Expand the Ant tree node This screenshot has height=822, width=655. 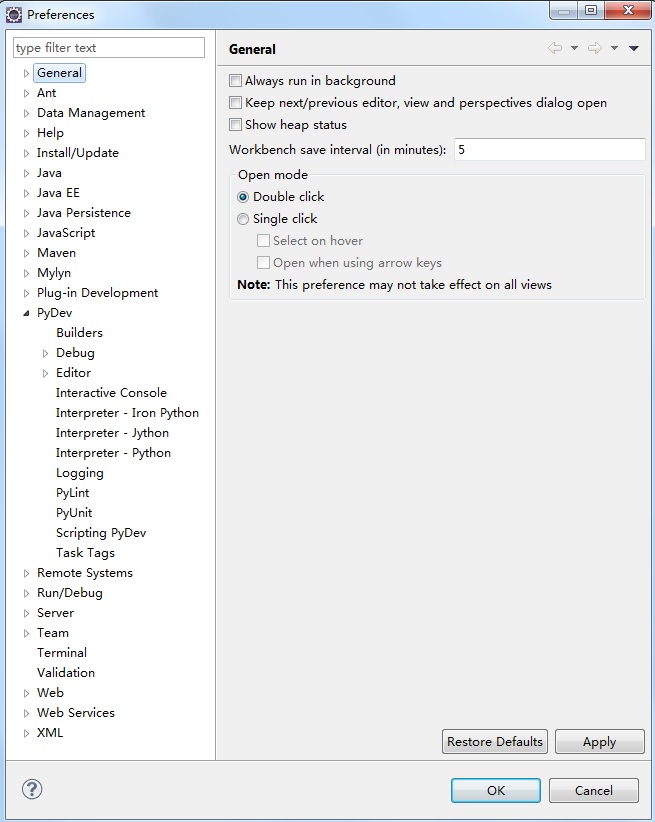pos(26,93)
